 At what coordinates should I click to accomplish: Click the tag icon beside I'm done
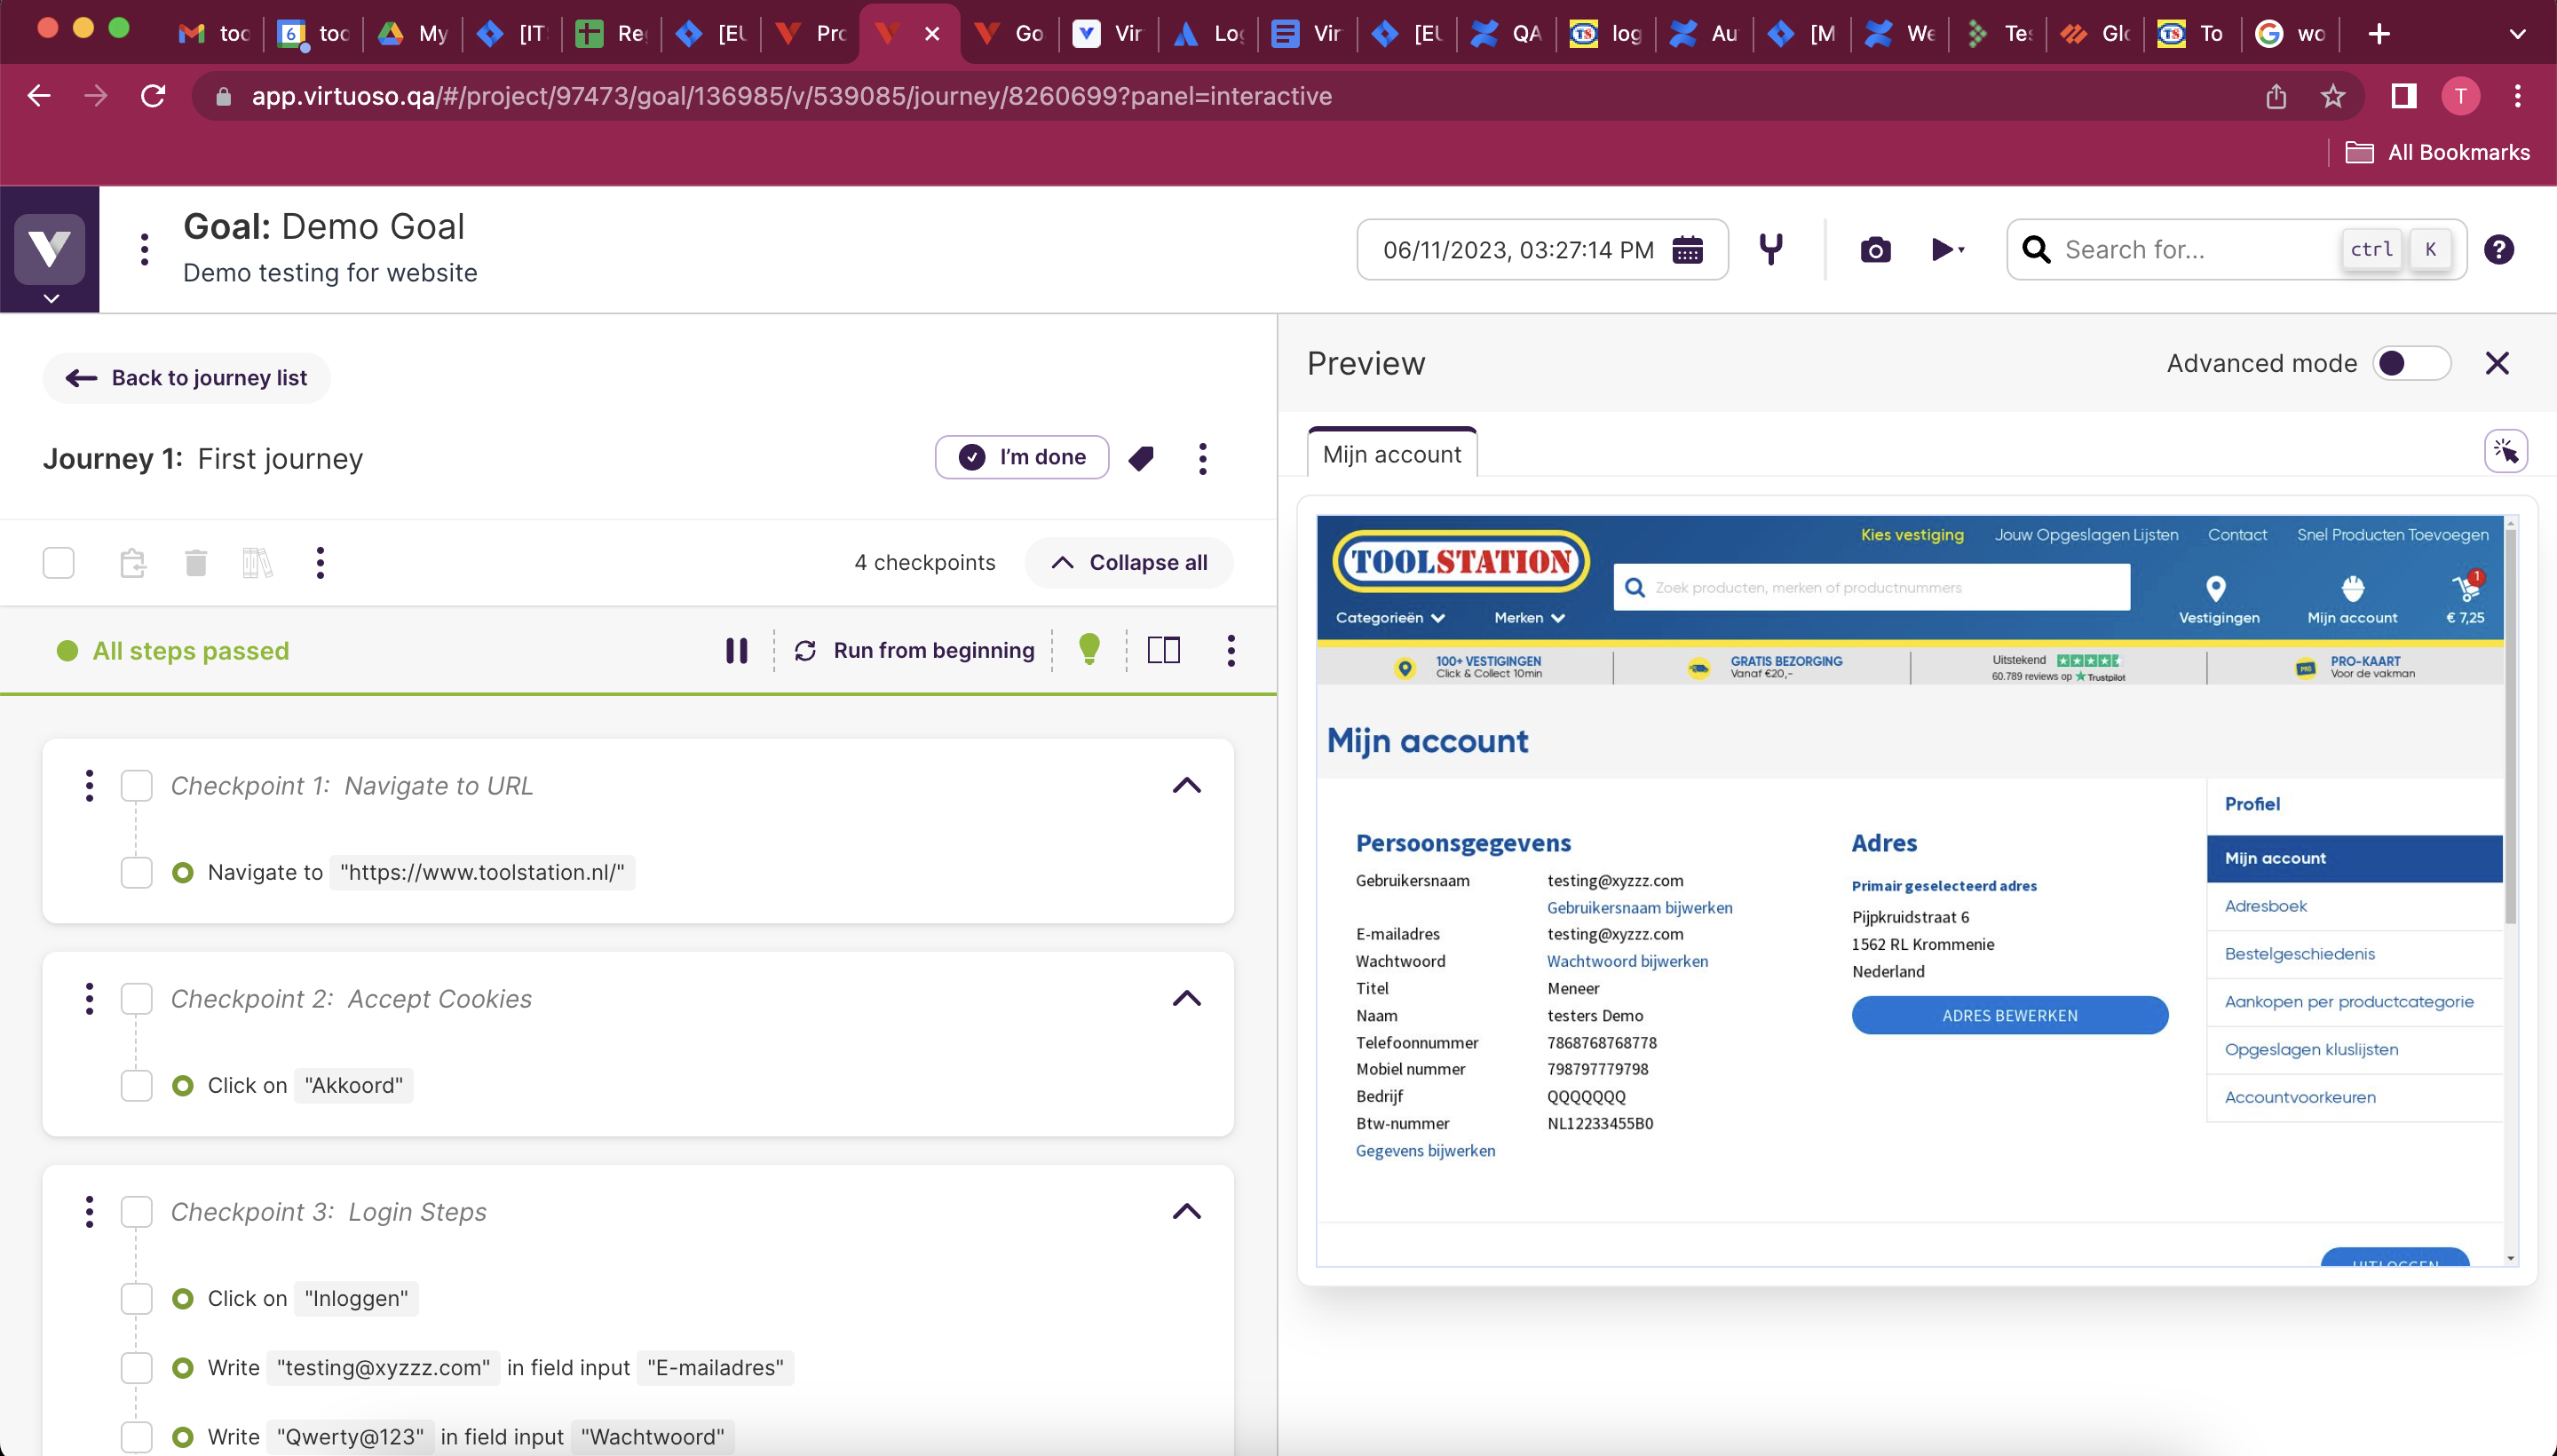tap(1141, 458)
